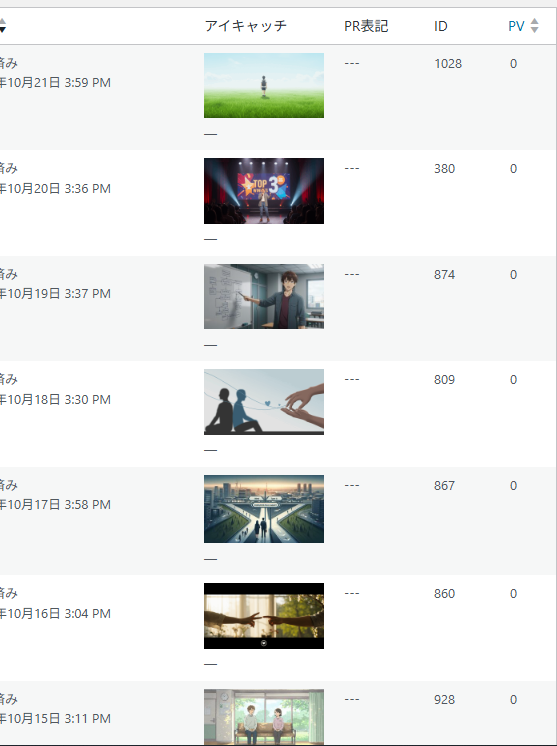The image size is (557, 746).
Task: Click the 10月17日 3:58 PM date entry
Action: coord(55,504)
